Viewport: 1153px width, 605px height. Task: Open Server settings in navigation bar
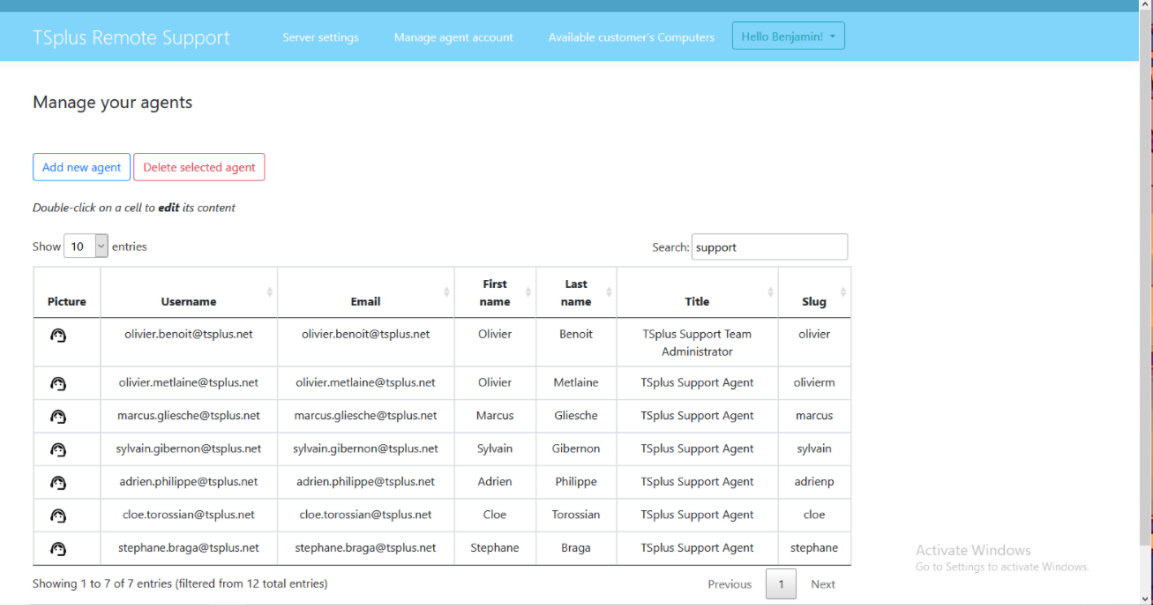tap(320, 37)
